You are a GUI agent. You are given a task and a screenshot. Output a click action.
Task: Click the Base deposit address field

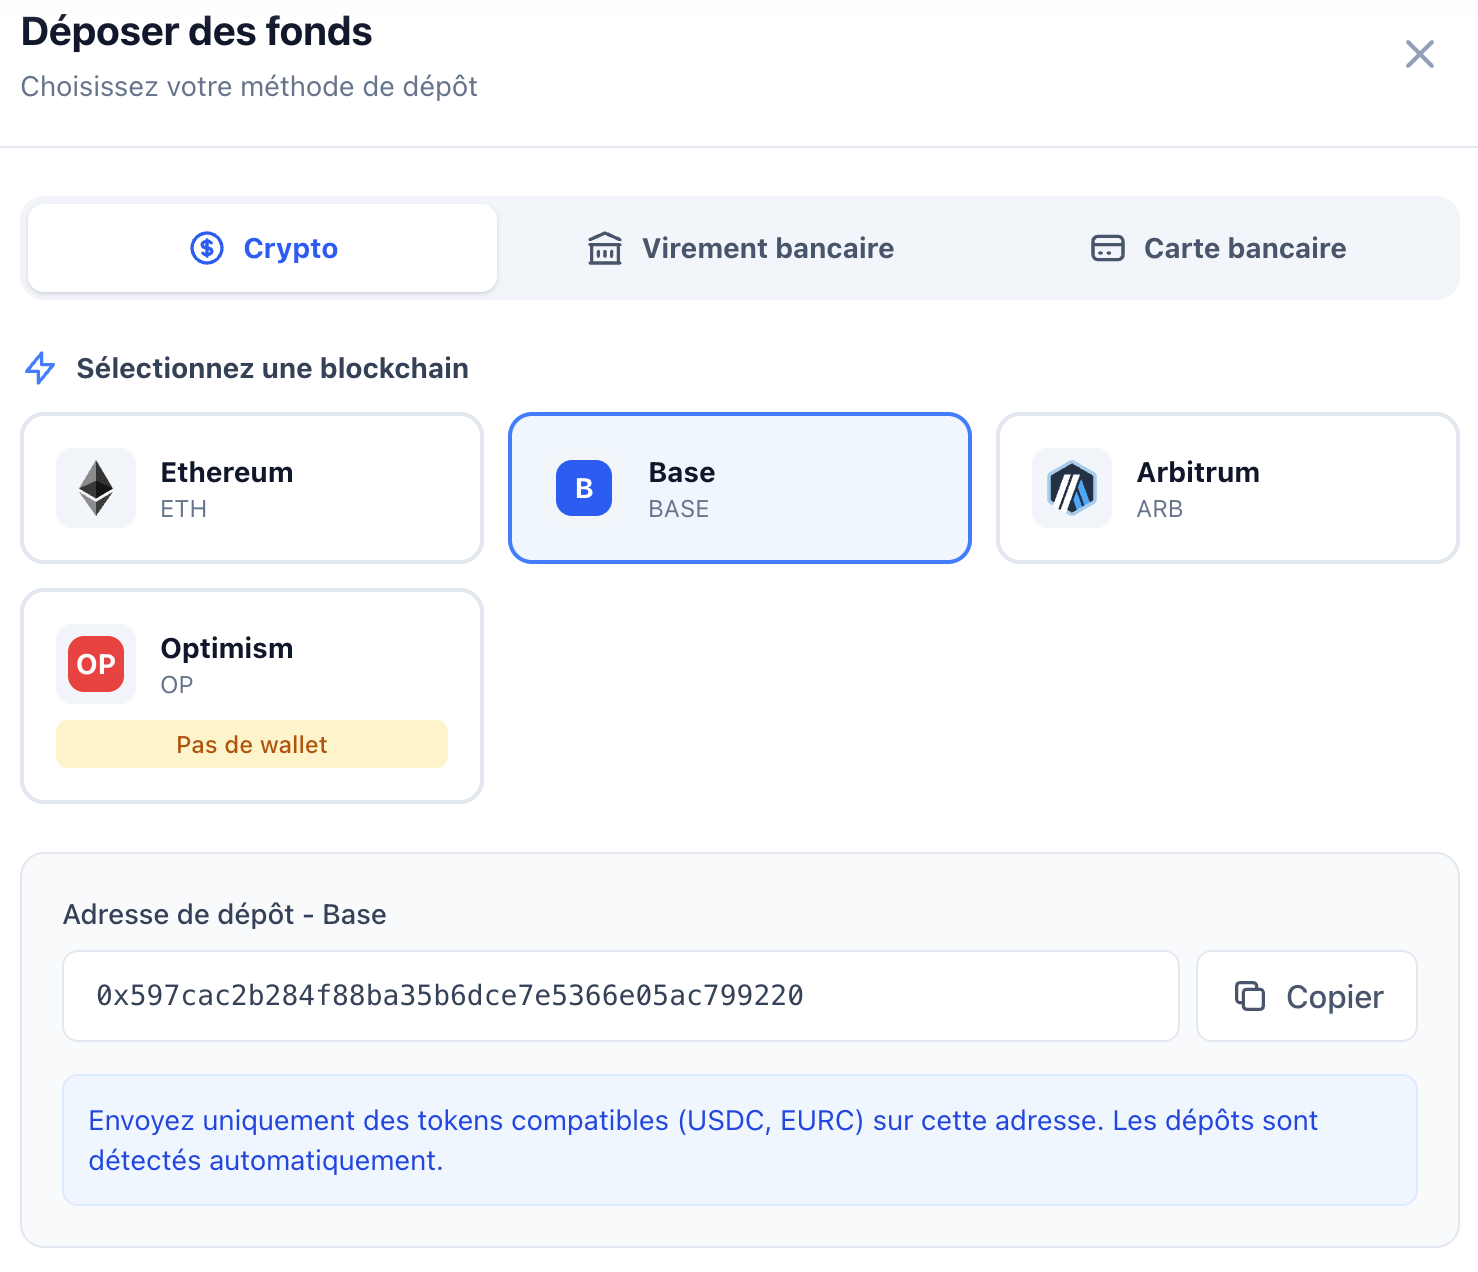tap(620, 996)
